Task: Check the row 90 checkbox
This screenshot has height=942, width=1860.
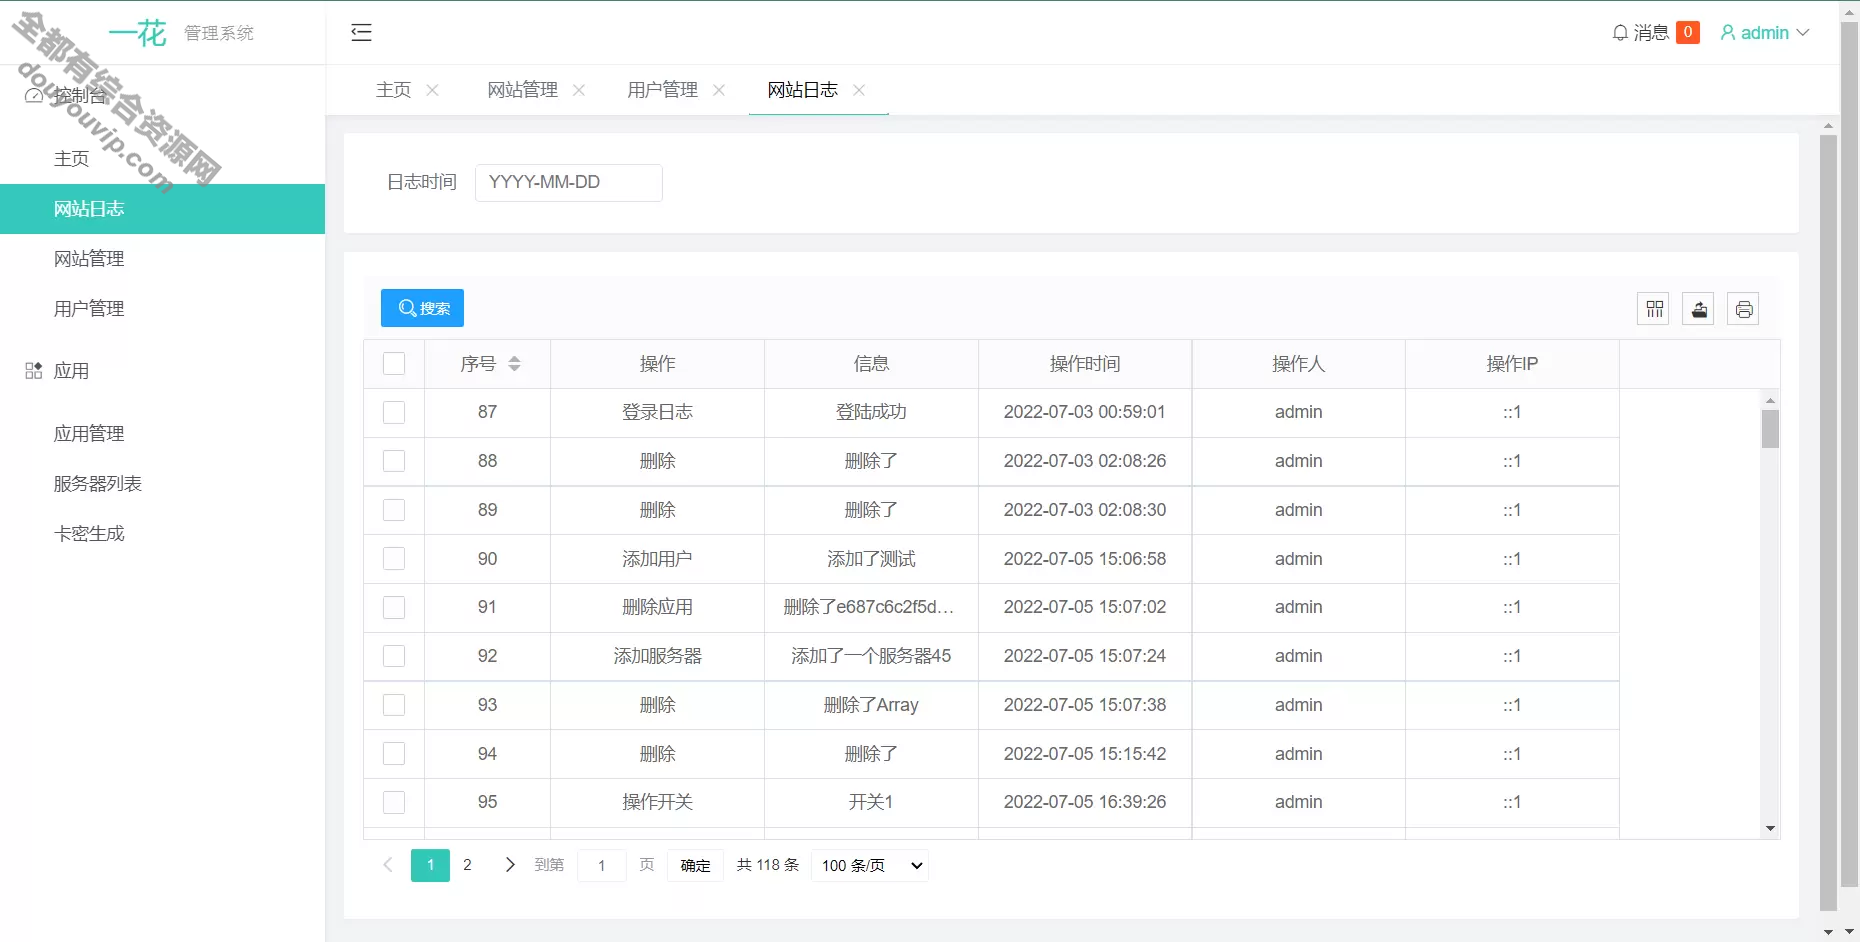Action: point(394,559)
